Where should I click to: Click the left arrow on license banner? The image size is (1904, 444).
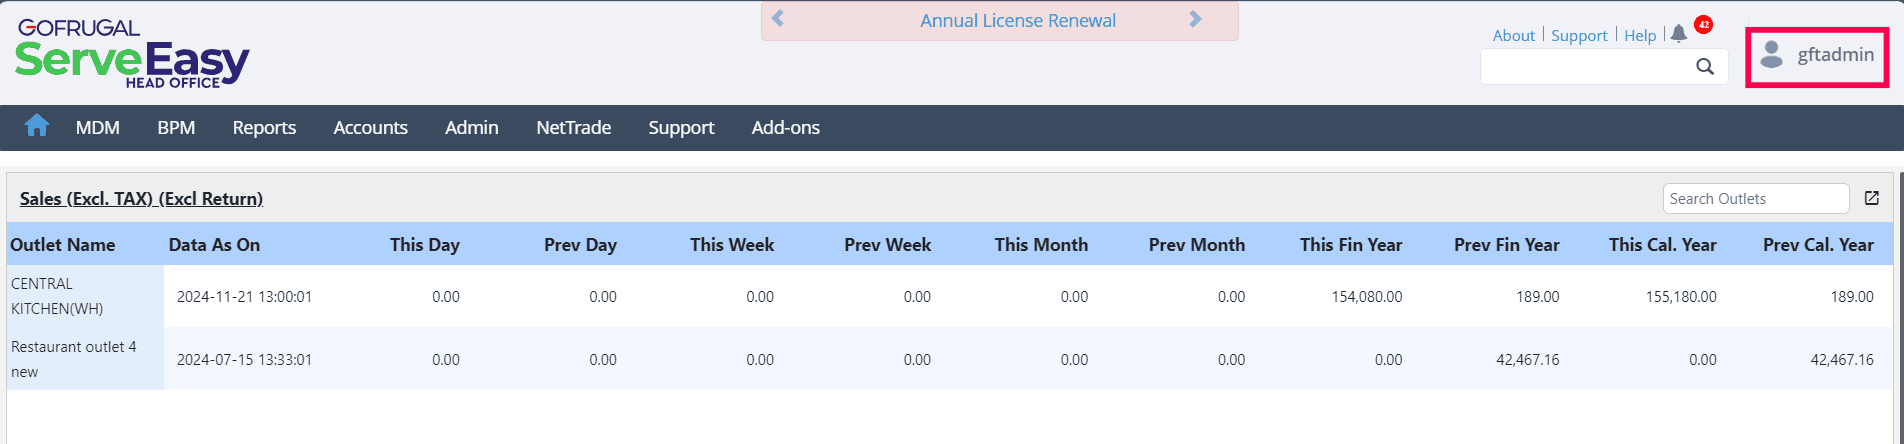778,19
